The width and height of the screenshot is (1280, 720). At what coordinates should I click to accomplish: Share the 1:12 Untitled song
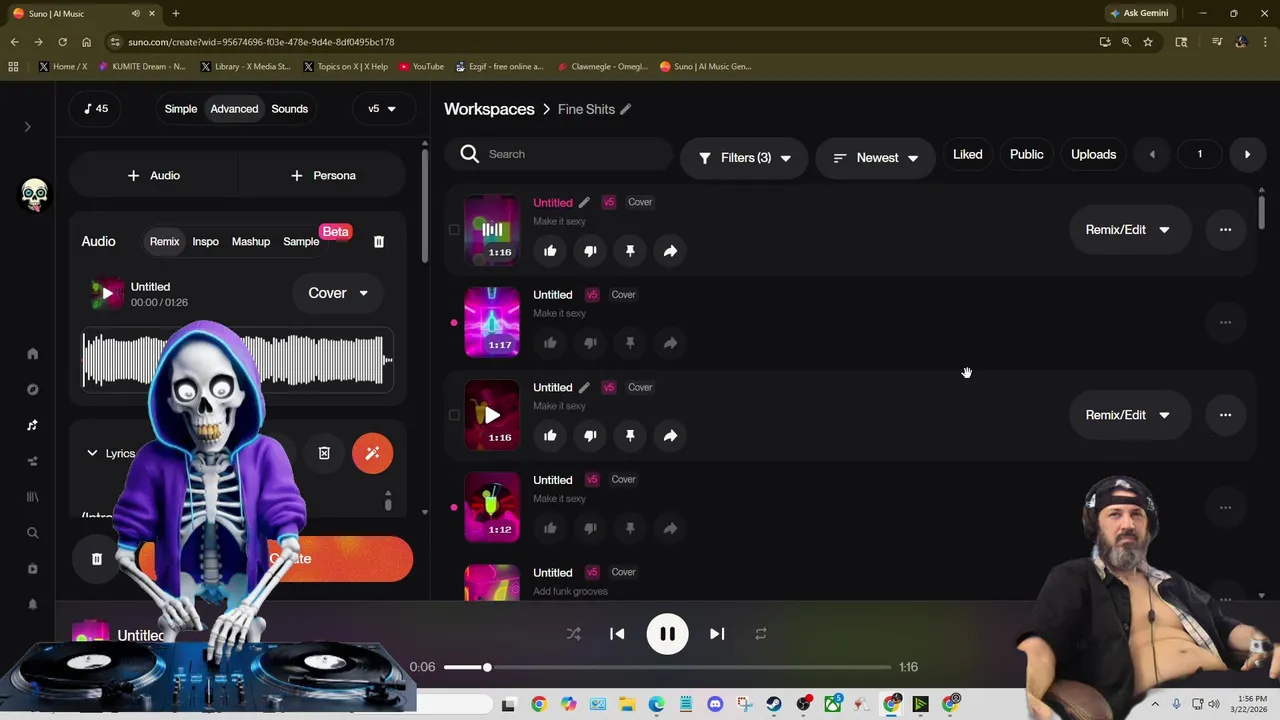click(670, 528)
